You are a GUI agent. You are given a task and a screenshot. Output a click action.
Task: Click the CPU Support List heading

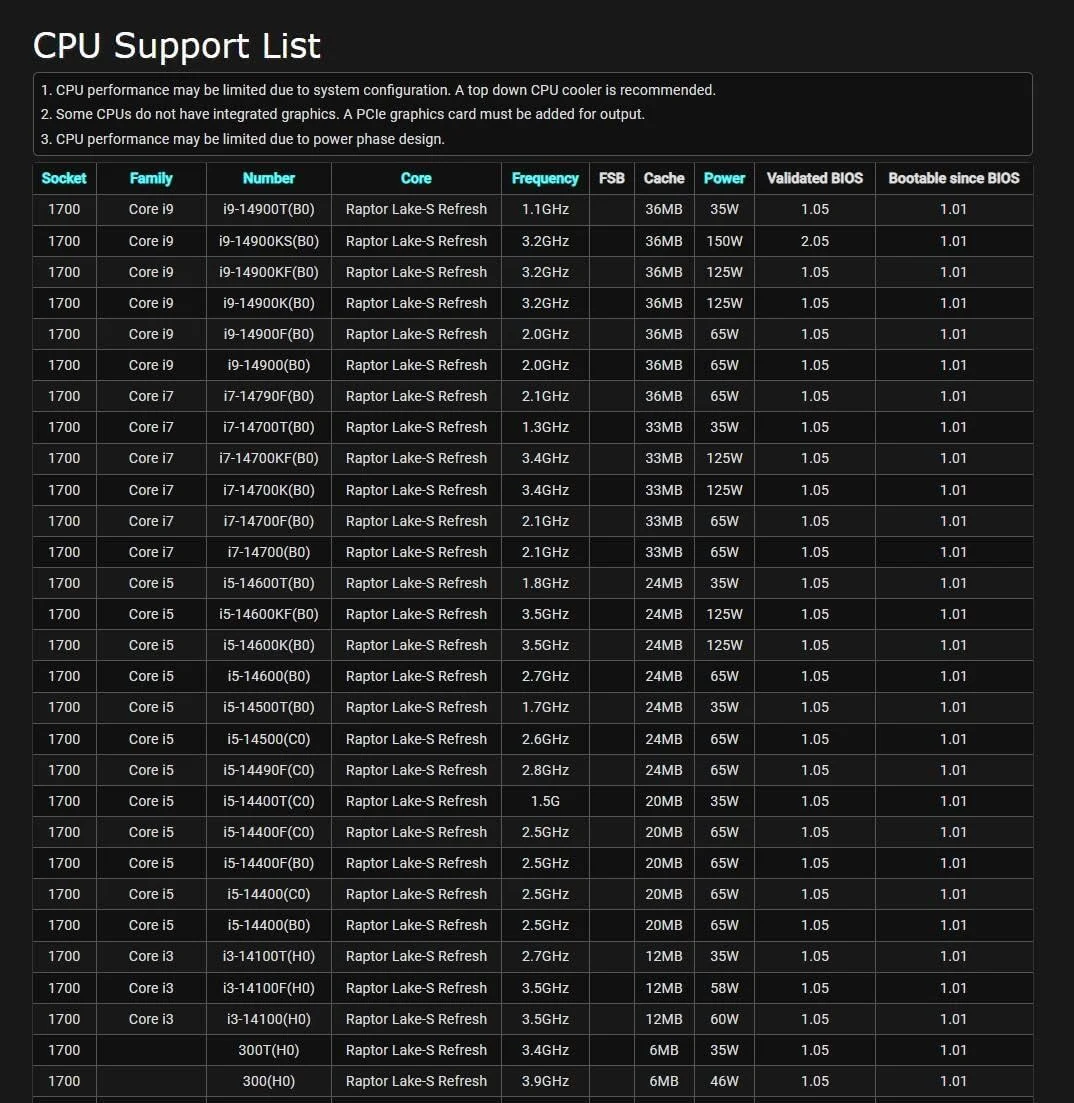coord(177,46)
